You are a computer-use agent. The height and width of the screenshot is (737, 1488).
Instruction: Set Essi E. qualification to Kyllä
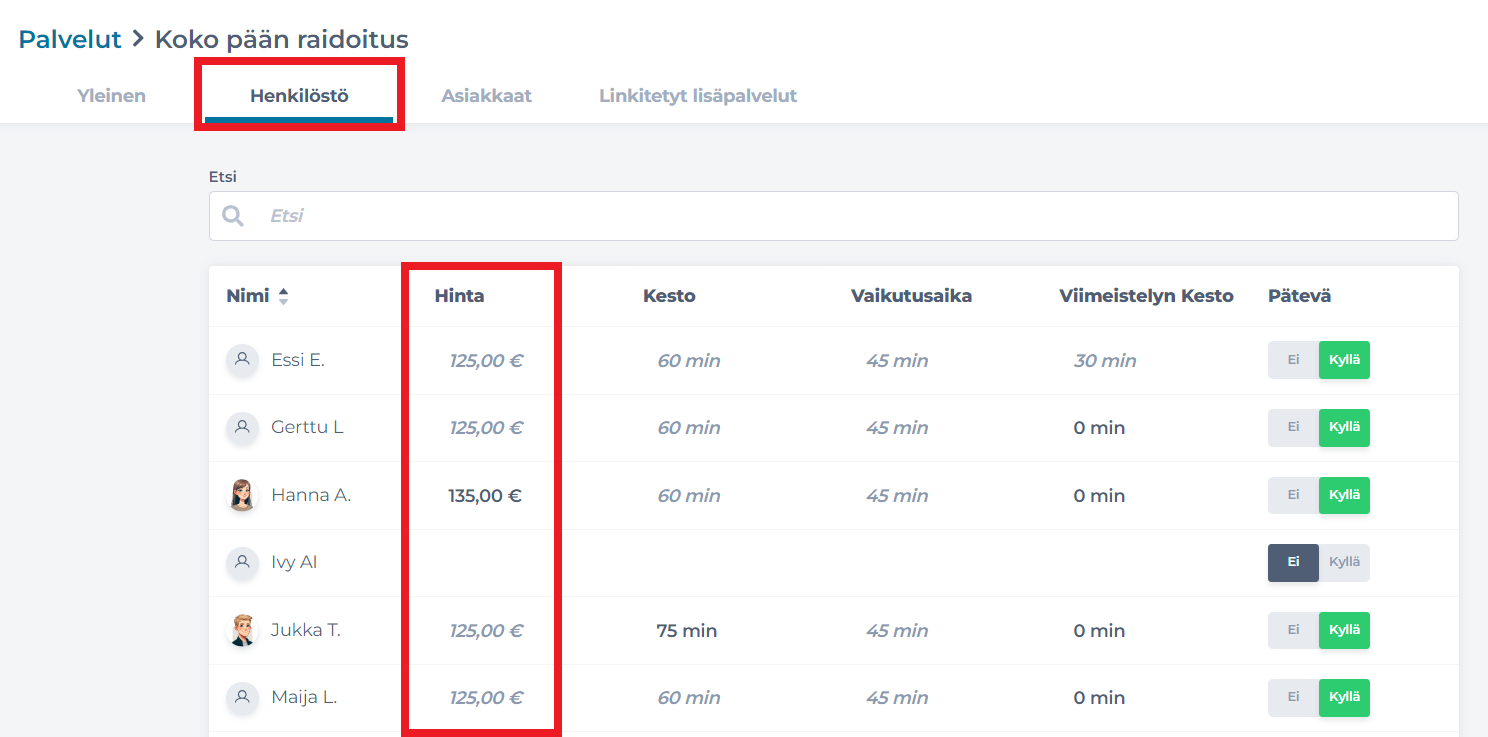point(1344,360)
